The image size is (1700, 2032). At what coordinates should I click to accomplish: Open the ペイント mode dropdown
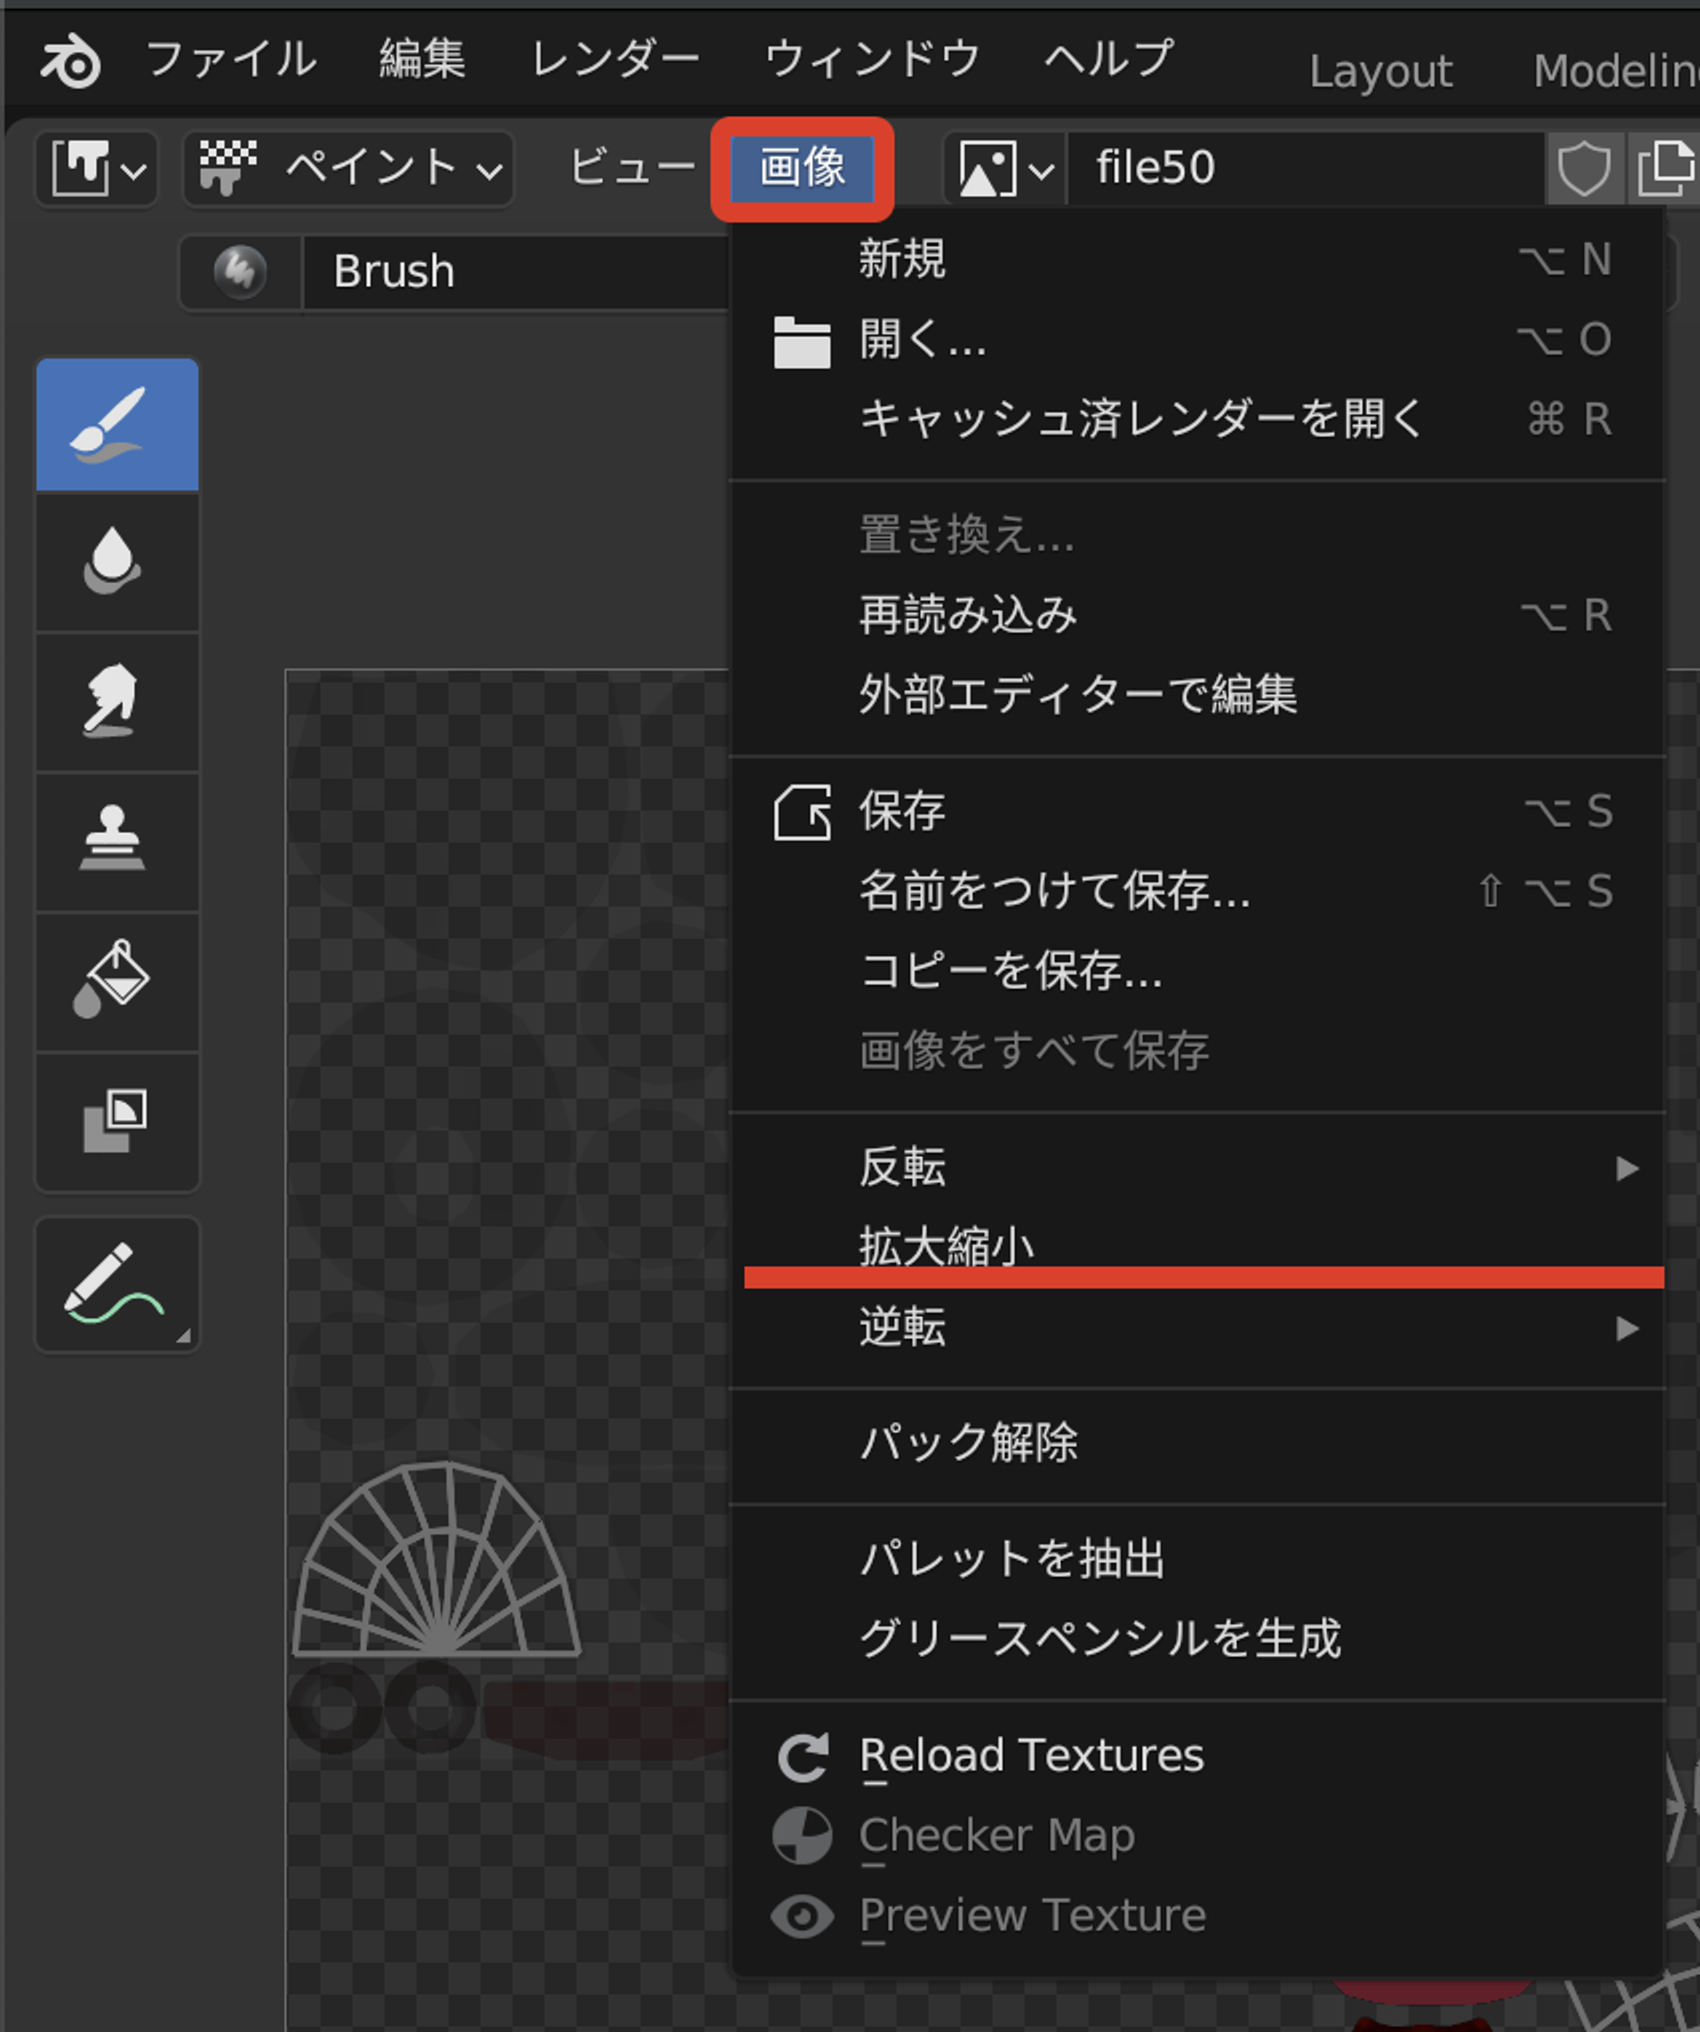pos(349,168)
